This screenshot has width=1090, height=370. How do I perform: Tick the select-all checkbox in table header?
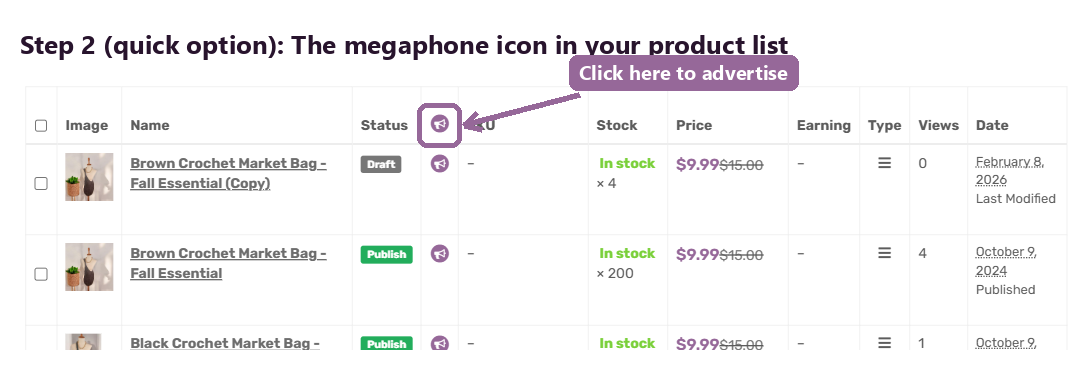(x=41, y=126)
